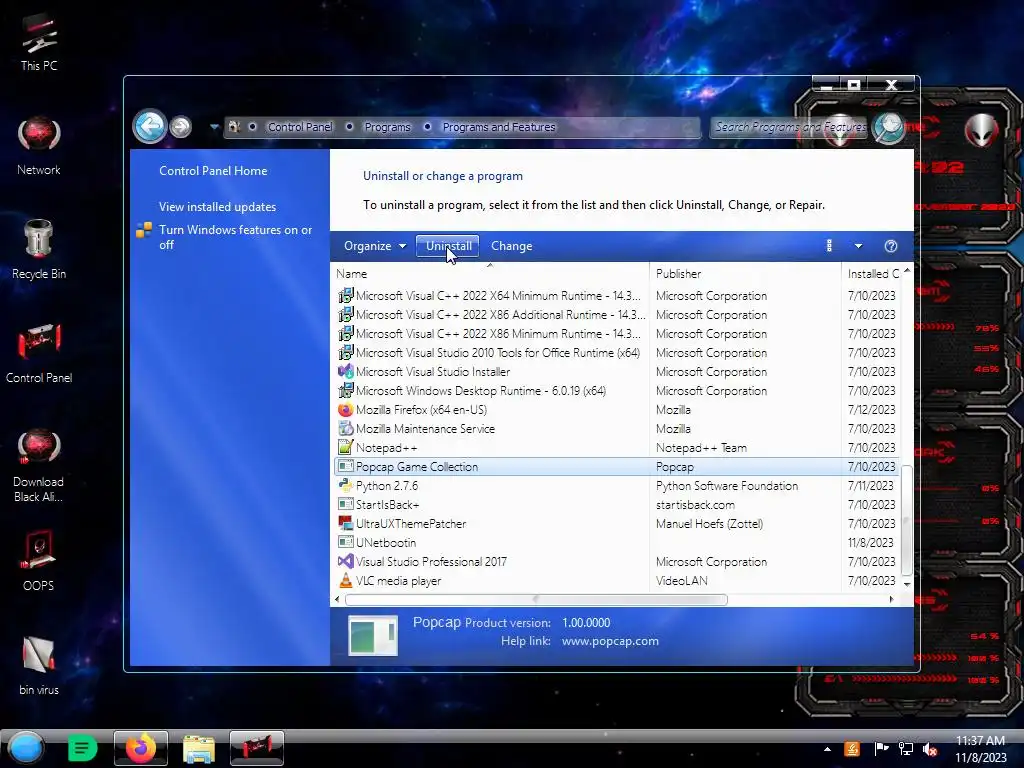Image resolution: width=1024 pixels, height=768 pixels.
Task: Open Control Panel desktop shortcut
Action: click(x=39, y=354)
